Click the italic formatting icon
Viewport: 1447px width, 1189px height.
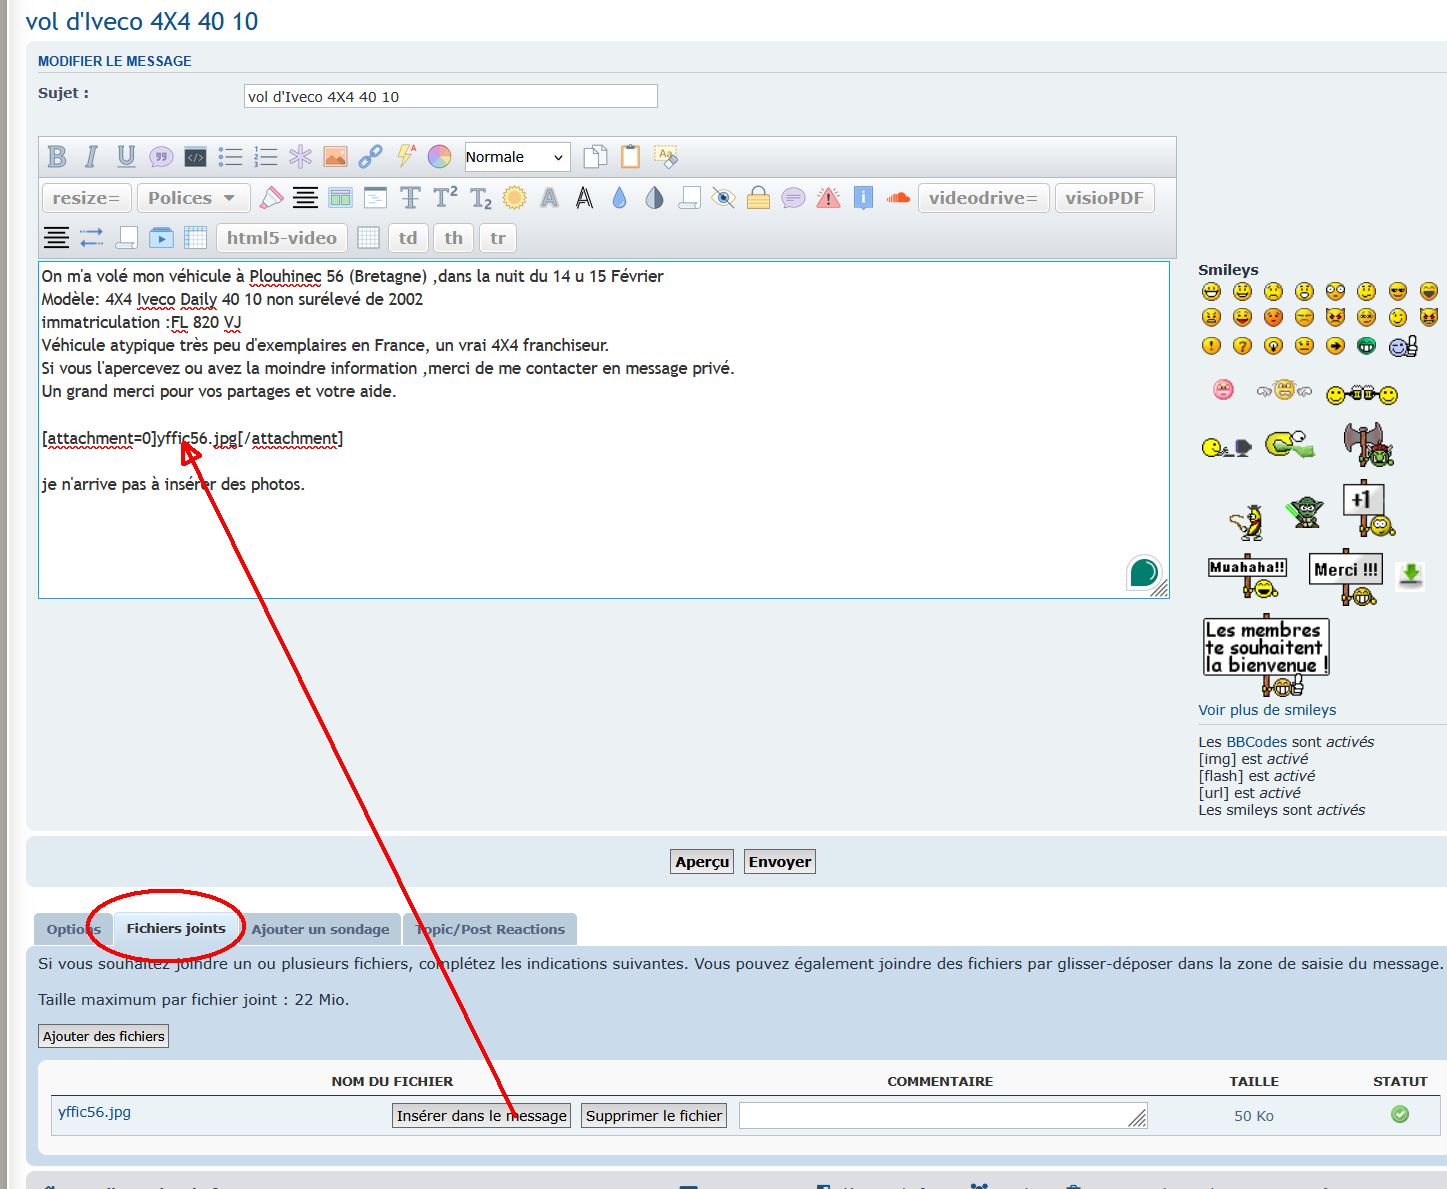91,157
